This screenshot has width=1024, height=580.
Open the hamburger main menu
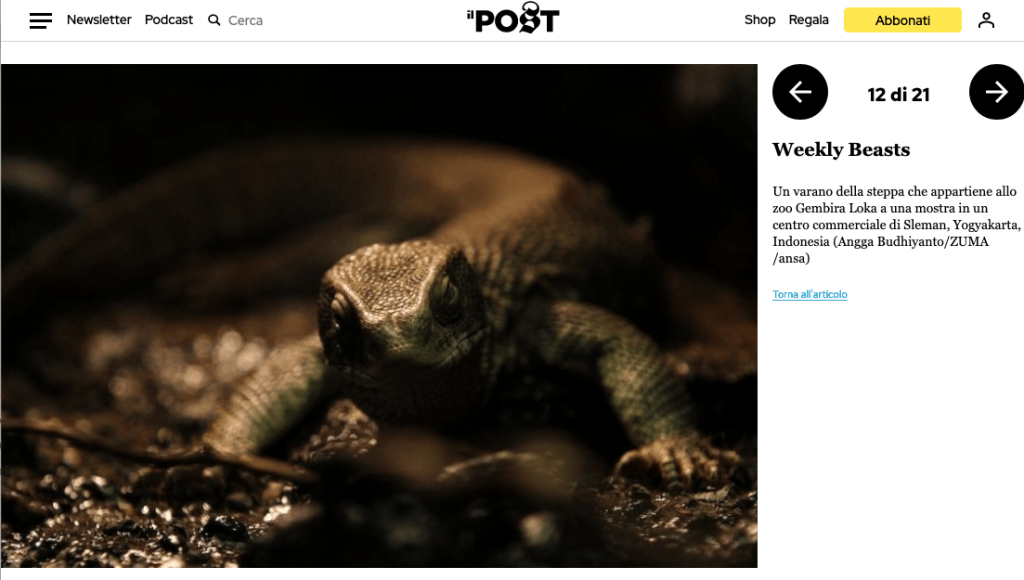40,20
